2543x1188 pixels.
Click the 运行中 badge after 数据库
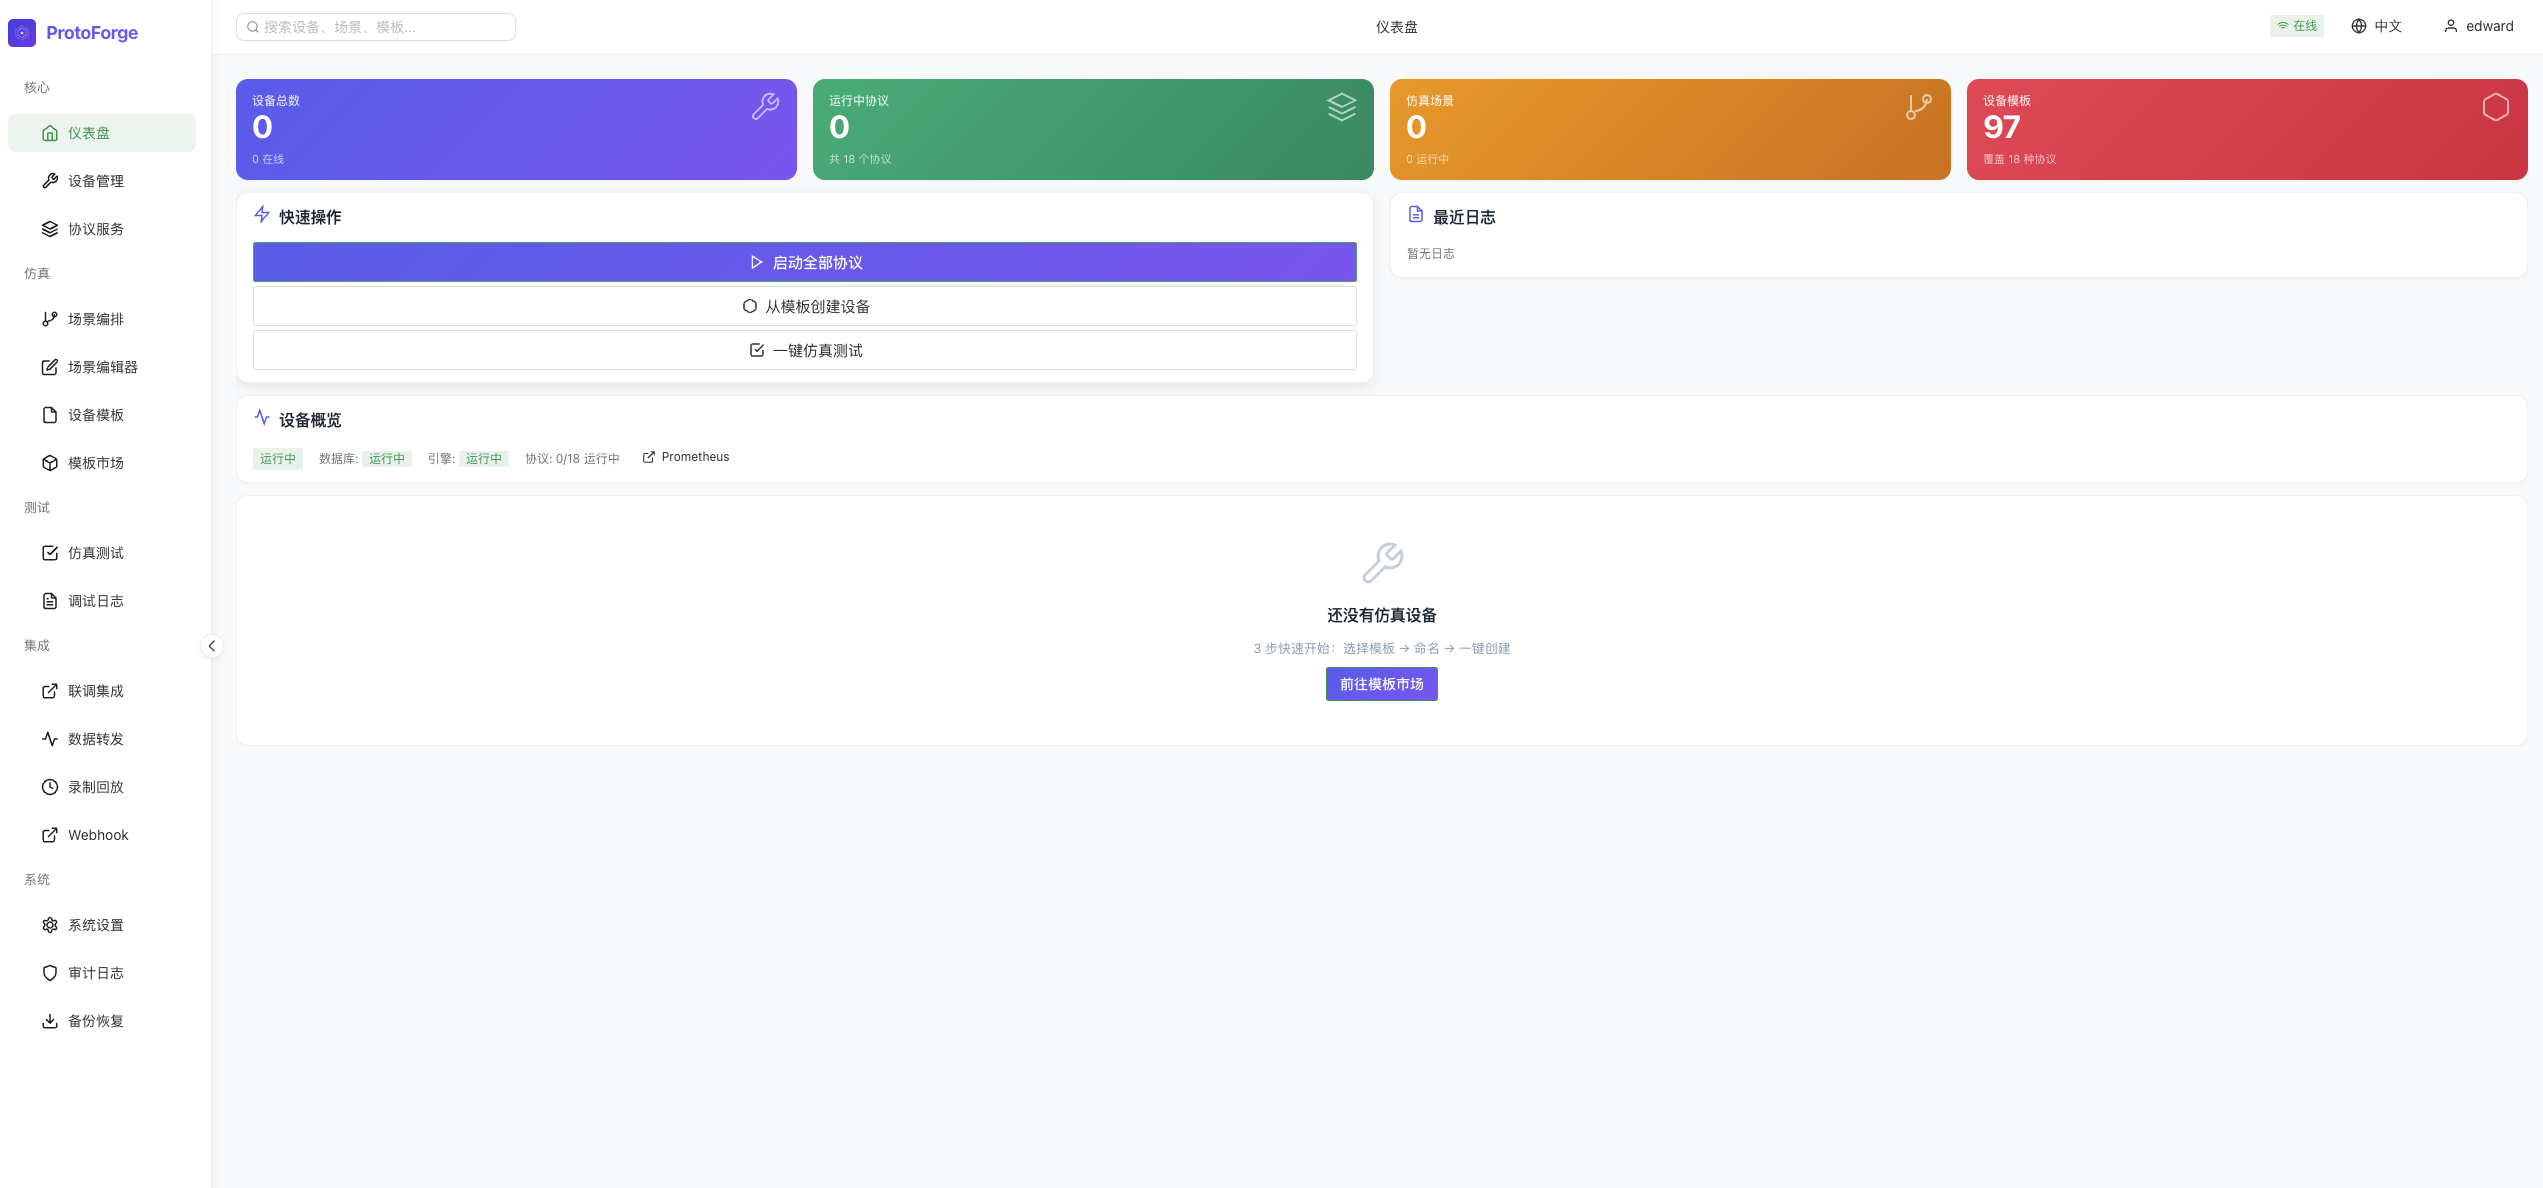[x=387, y=459]
